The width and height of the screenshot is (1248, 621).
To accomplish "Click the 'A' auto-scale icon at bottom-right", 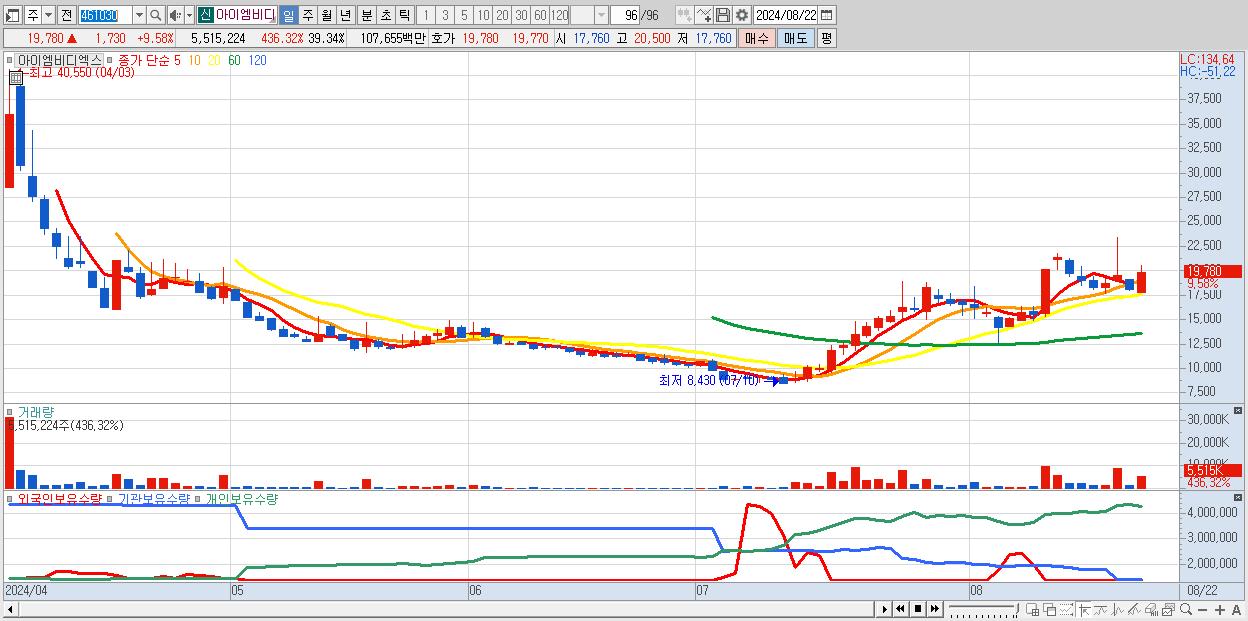I will 1237,610.
